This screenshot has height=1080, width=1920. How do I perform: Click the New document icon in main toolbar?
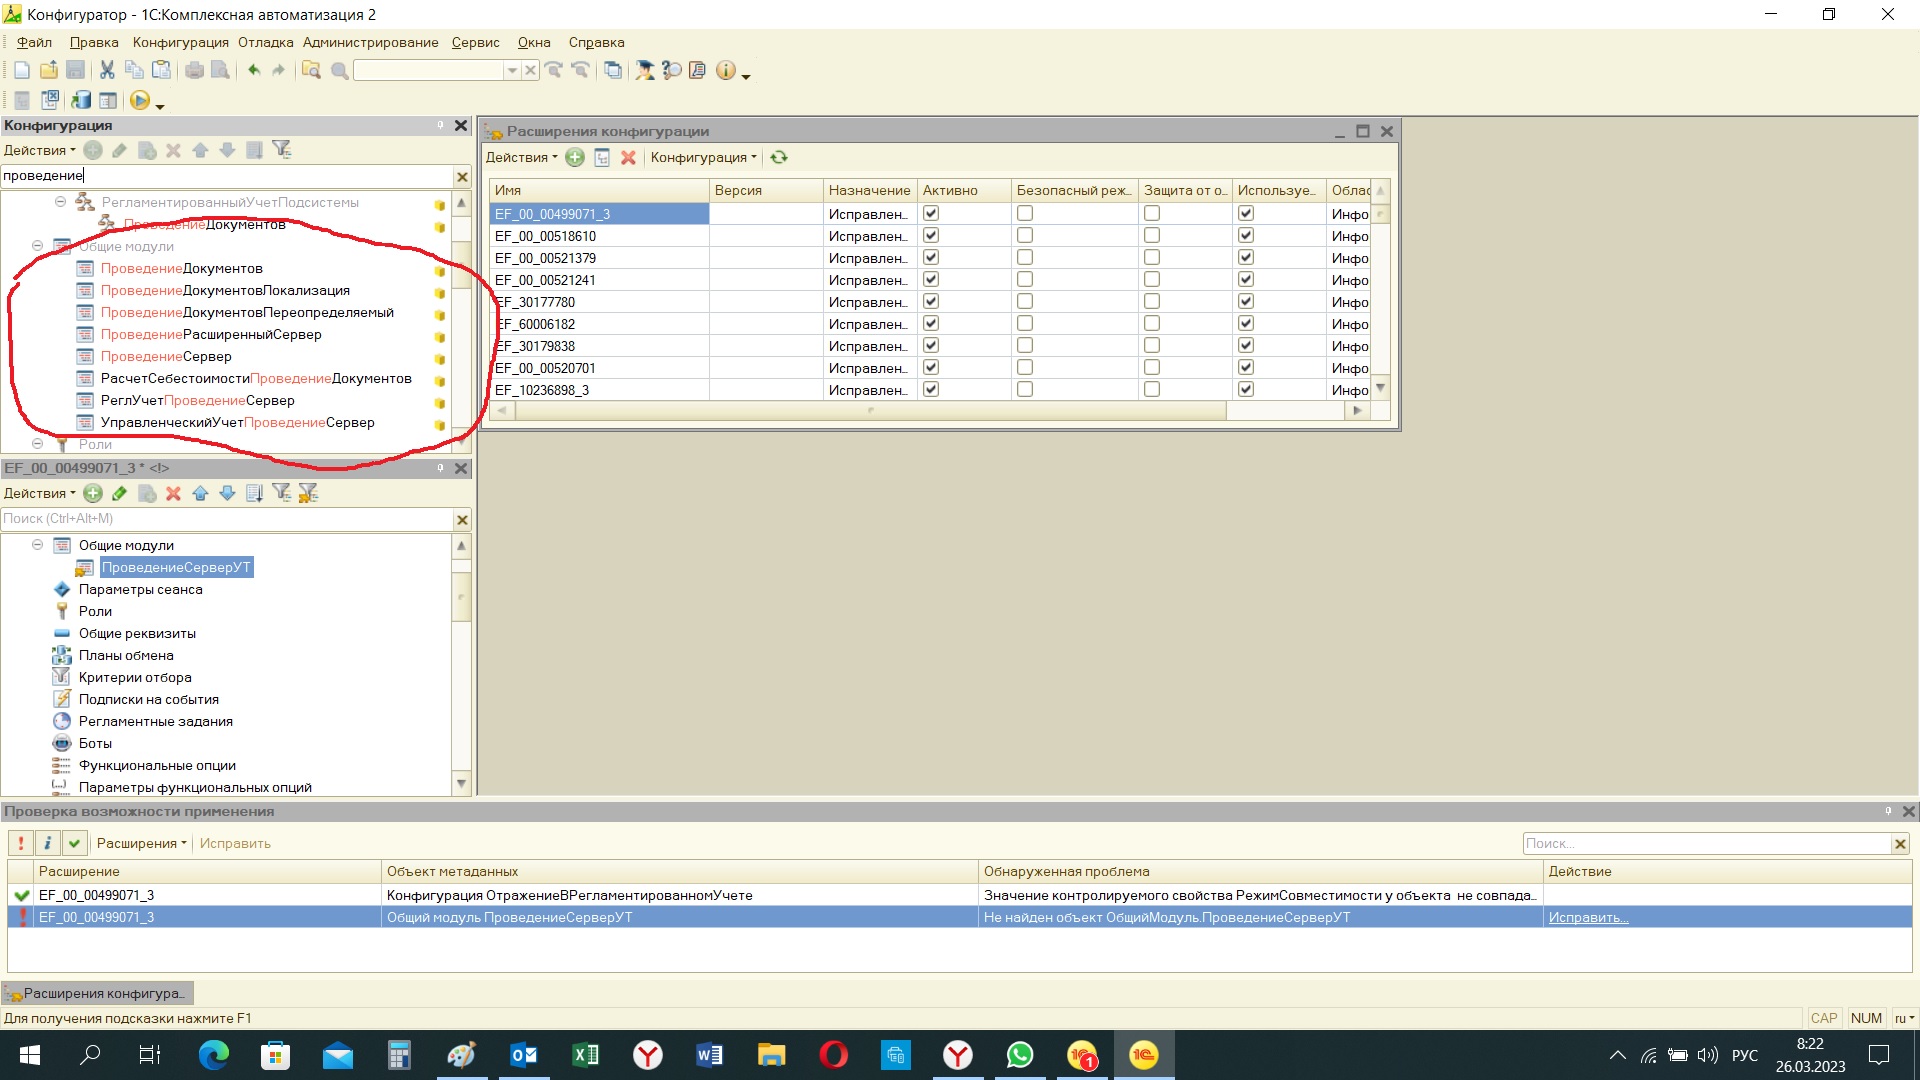coord(22,70)
